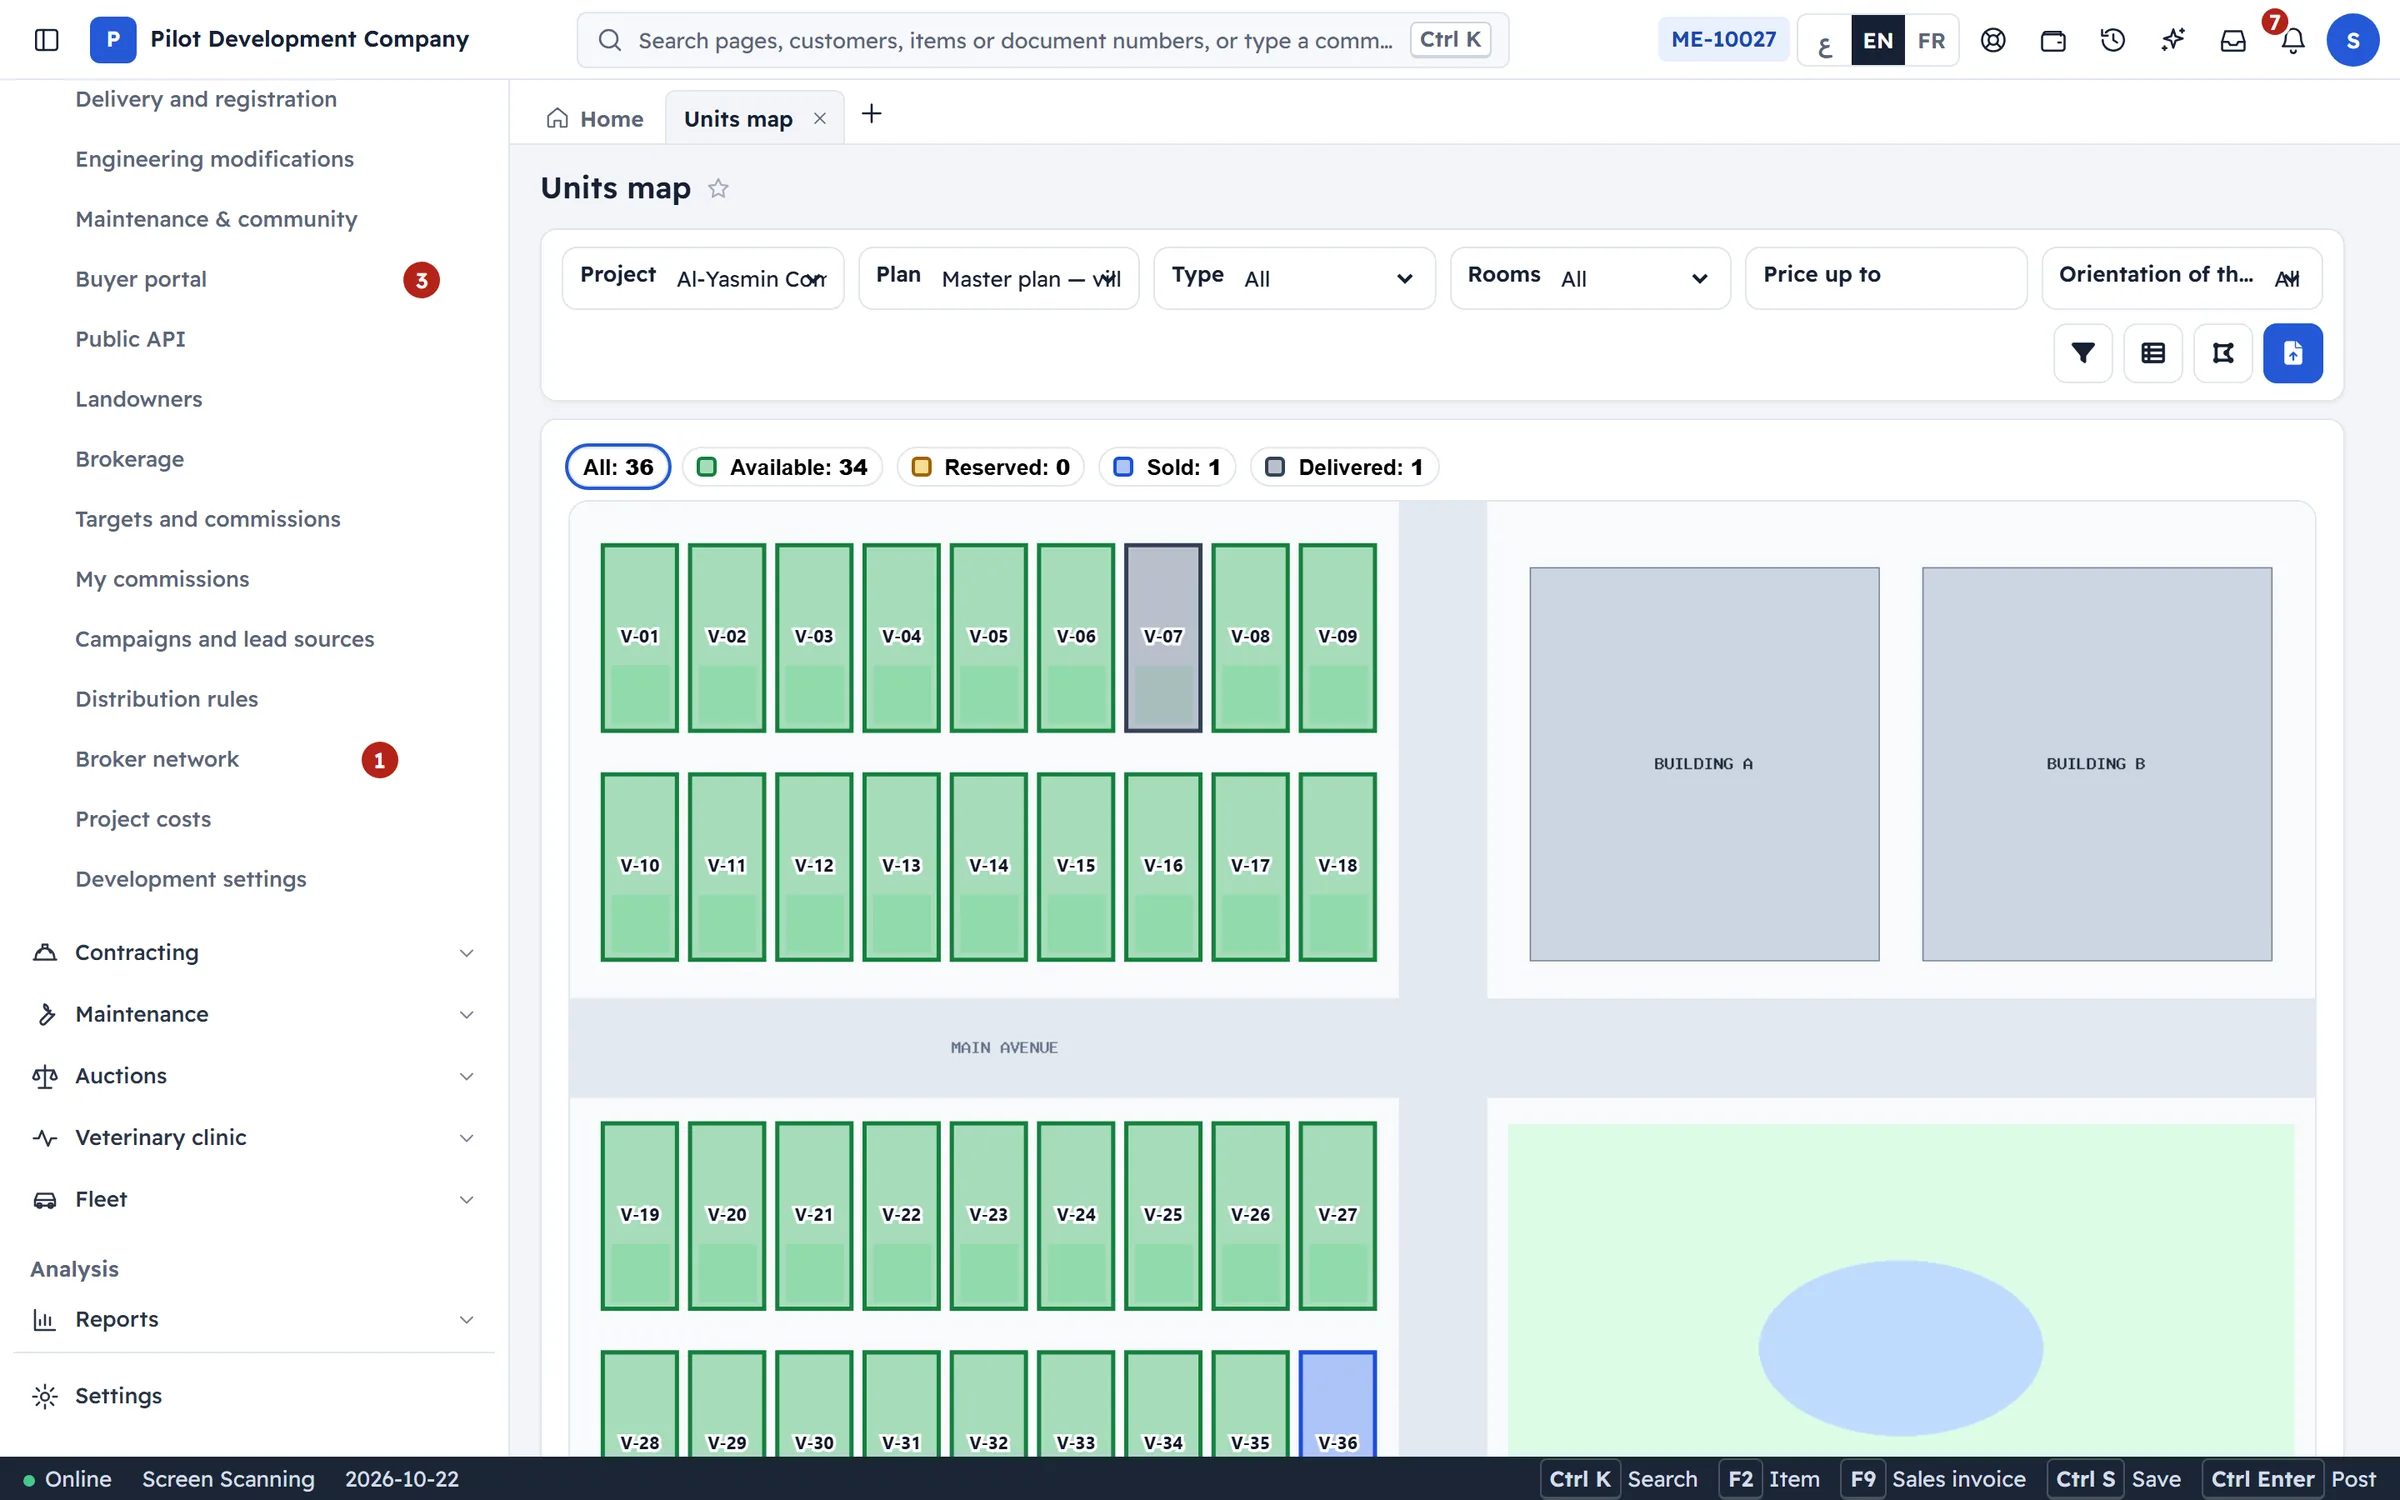Favorite the Units map page star
The image size is (2400, 1500).
pos(718,188)
